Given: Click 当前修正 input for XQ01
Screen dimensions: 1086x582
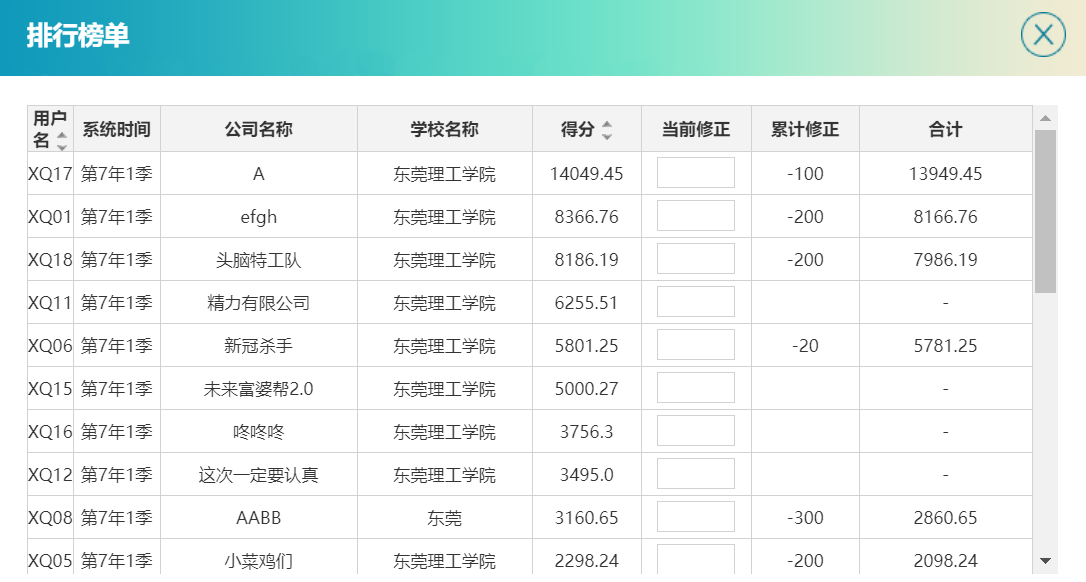Looking at the screenshot, I should pos(695,216).
